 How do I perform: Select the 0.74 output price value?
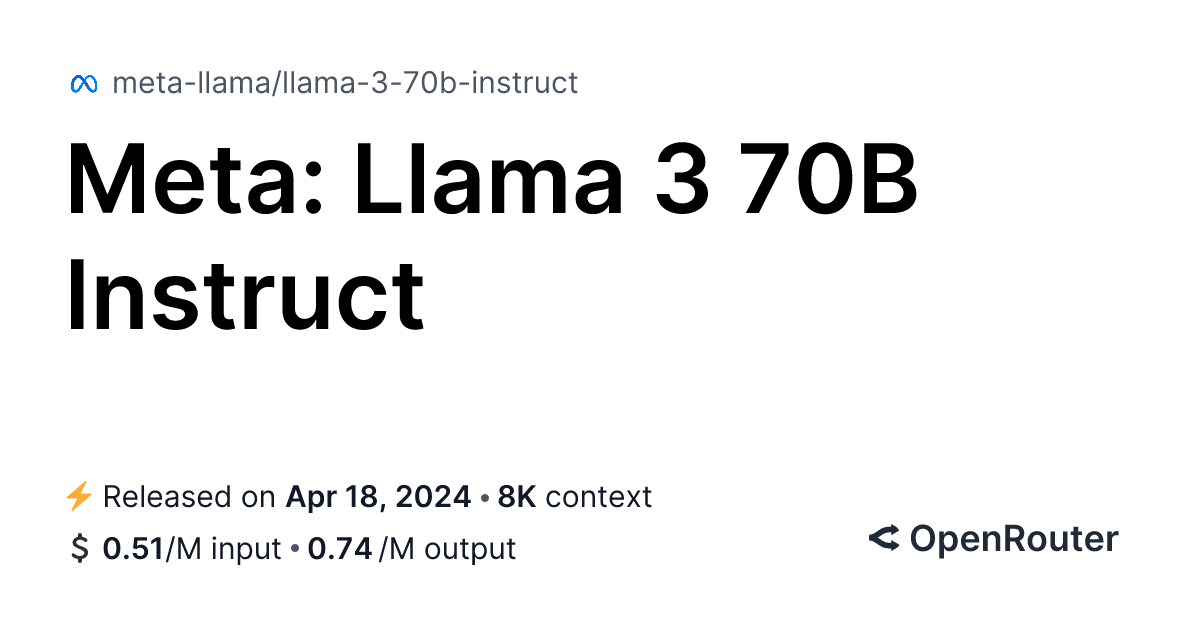(x=340, y=549)
